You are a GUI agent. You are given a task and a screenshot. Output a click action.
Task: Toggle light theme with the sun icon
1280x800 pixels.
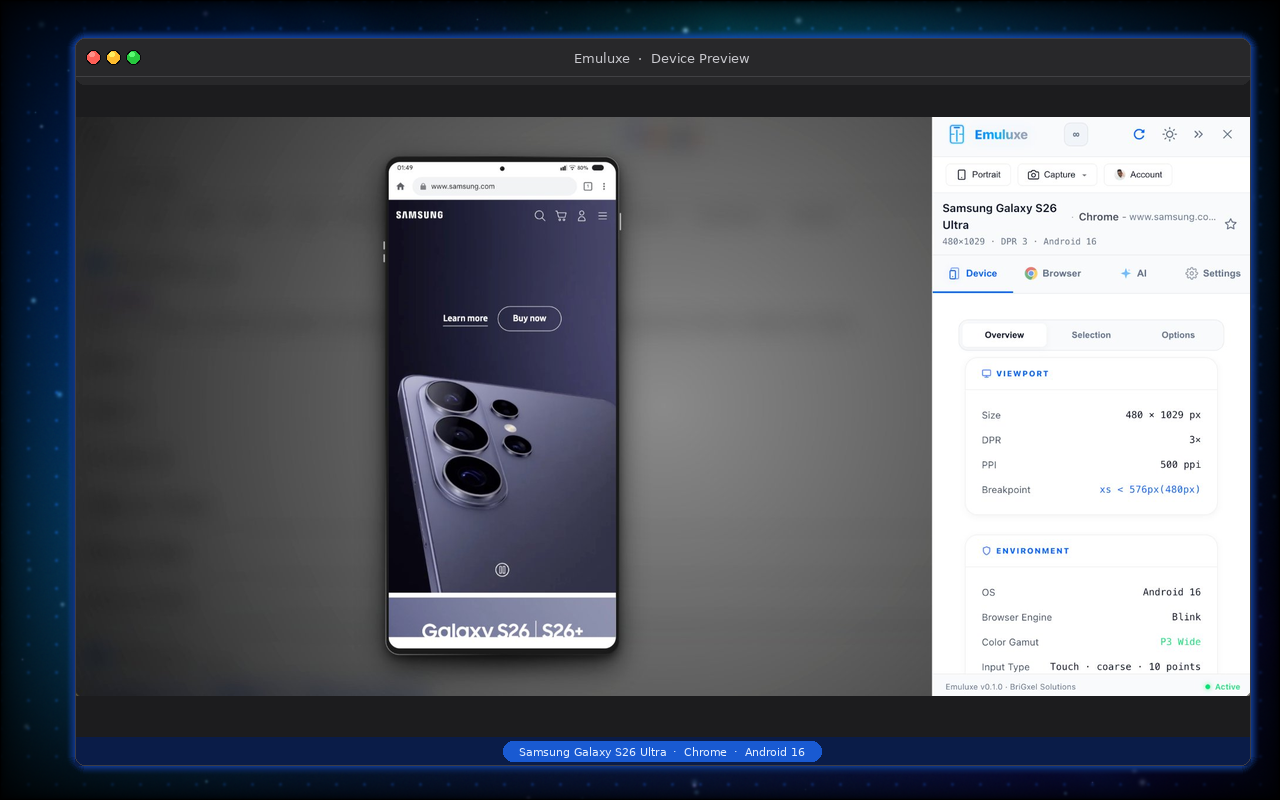pyautogui.click(x=1169, y=134)
